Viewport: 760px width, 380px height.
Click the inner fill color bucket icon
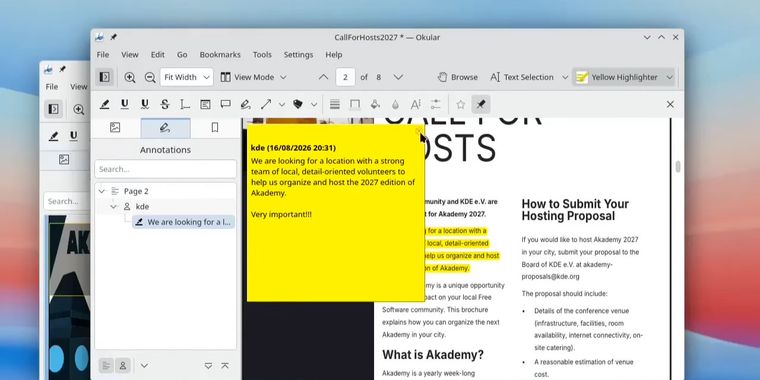(375, 104)
